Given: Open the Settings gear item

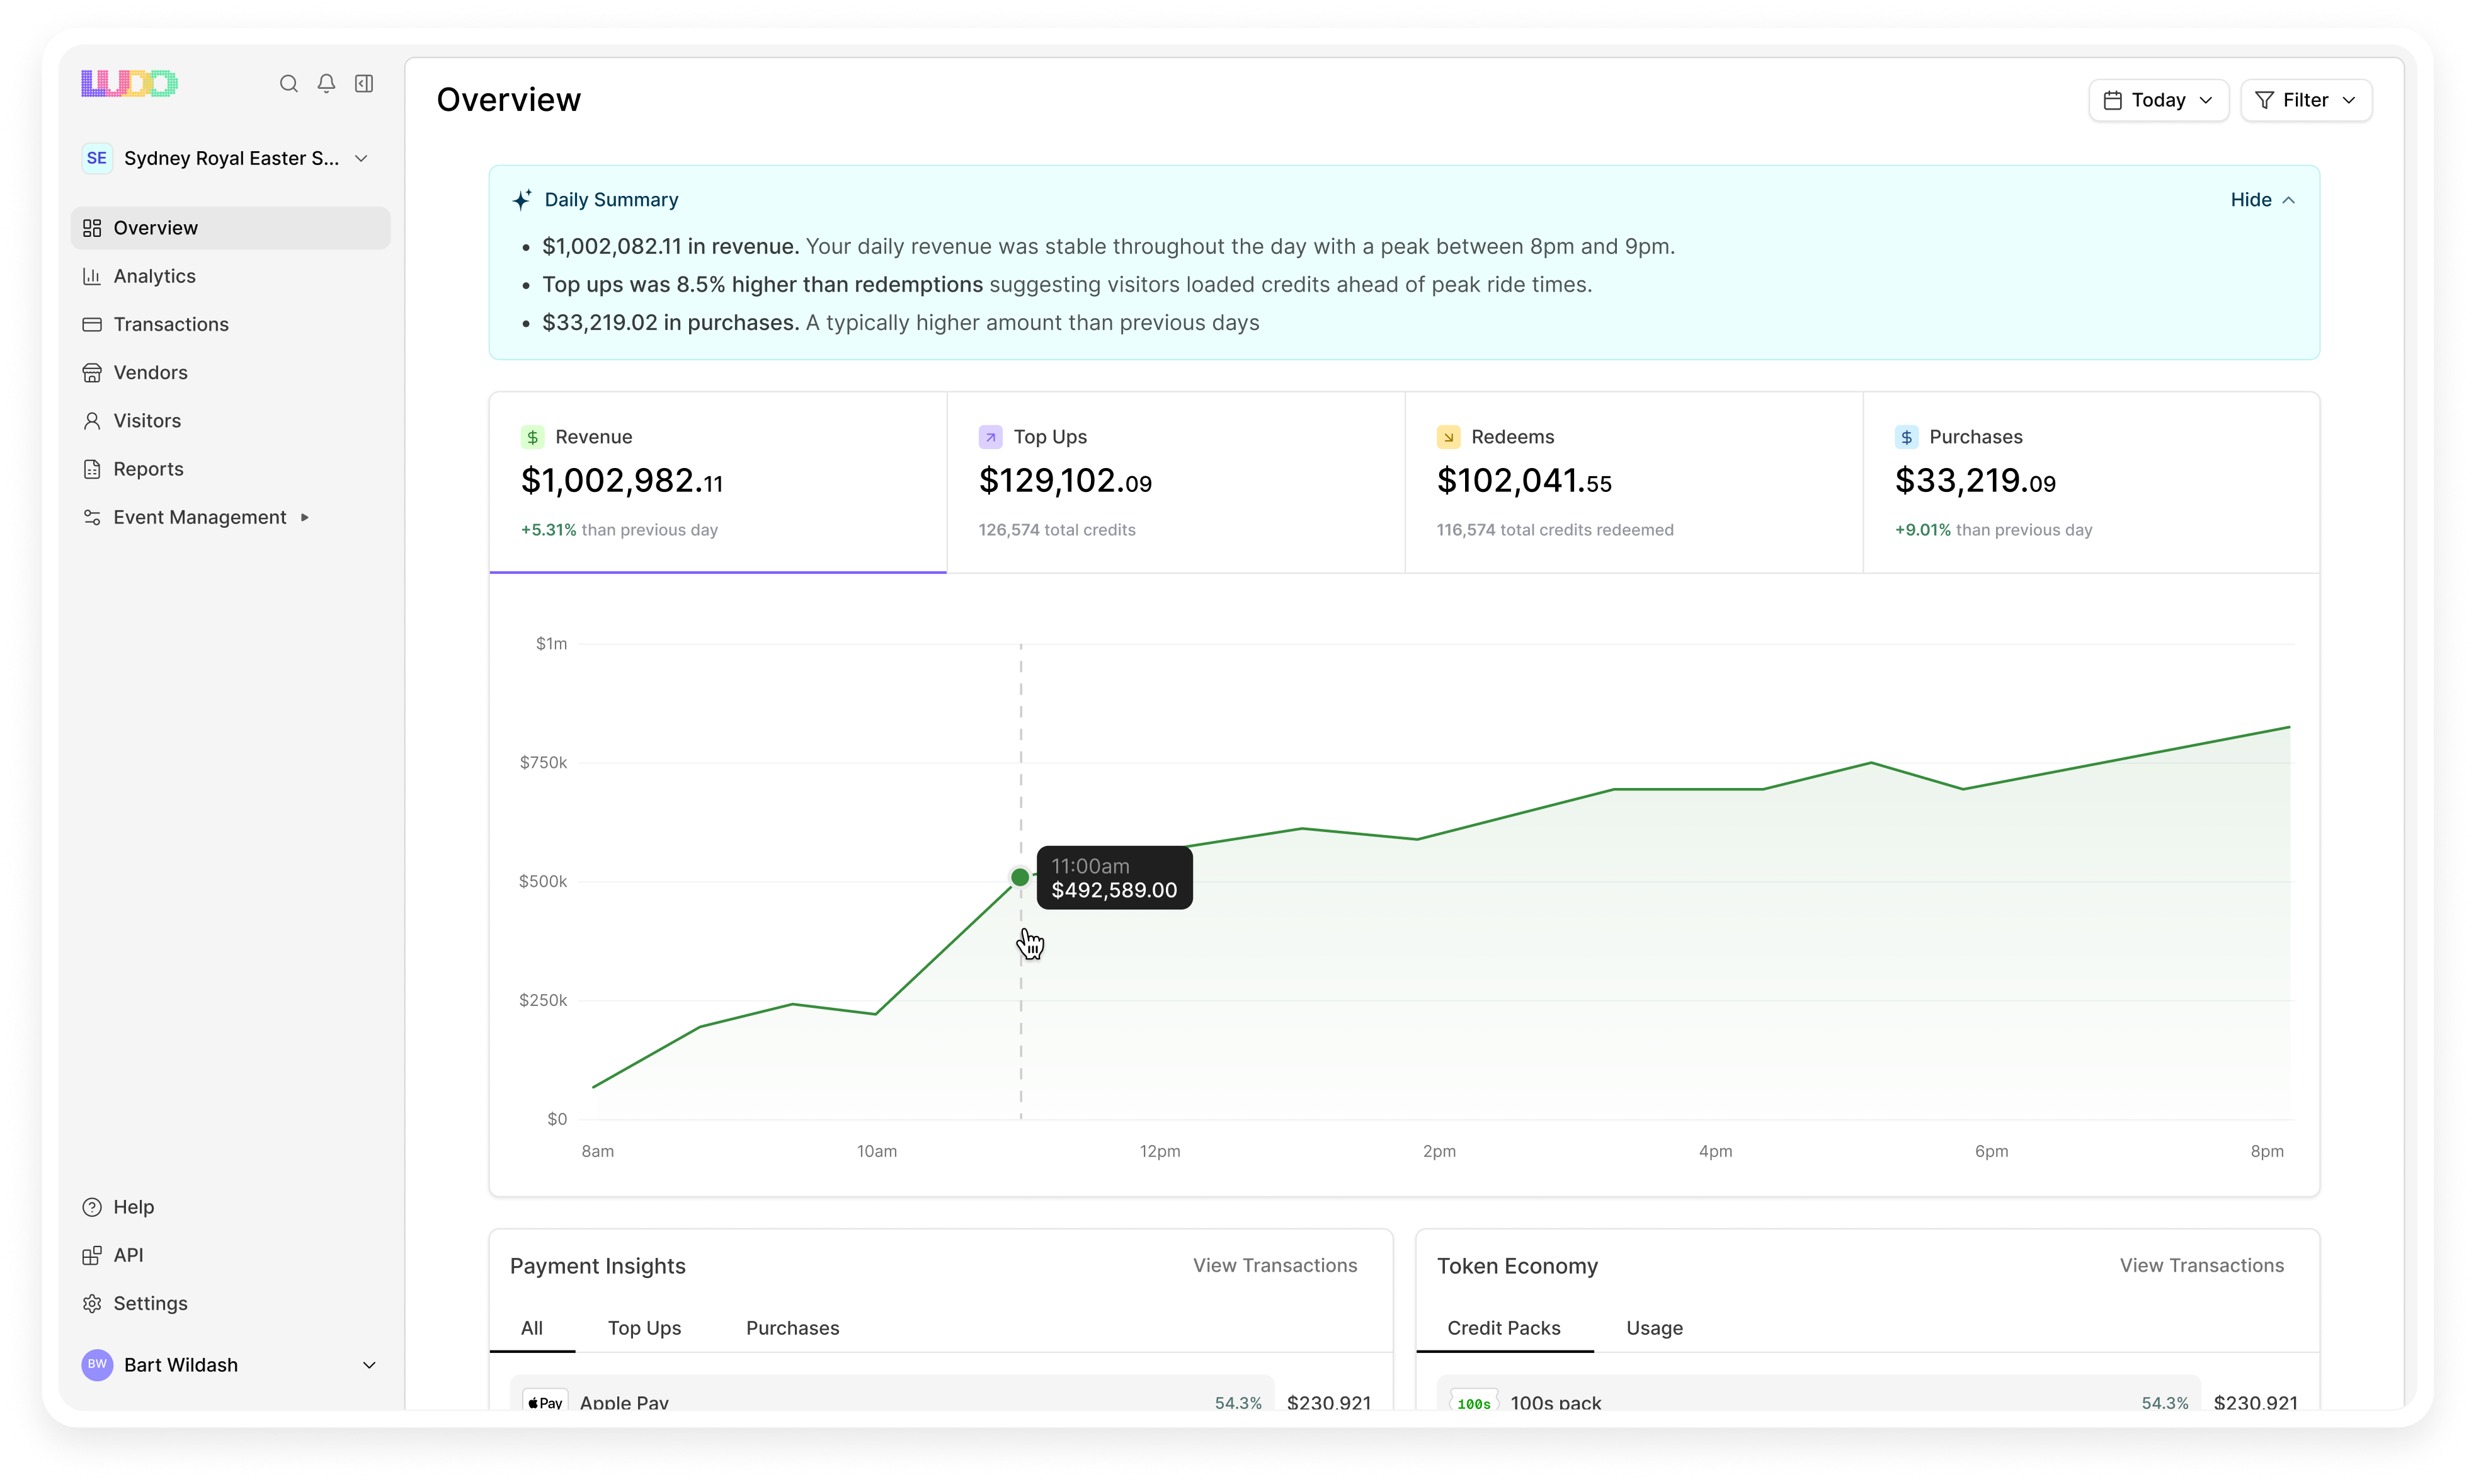Looking at the screenshot, I should [150, 1303].
